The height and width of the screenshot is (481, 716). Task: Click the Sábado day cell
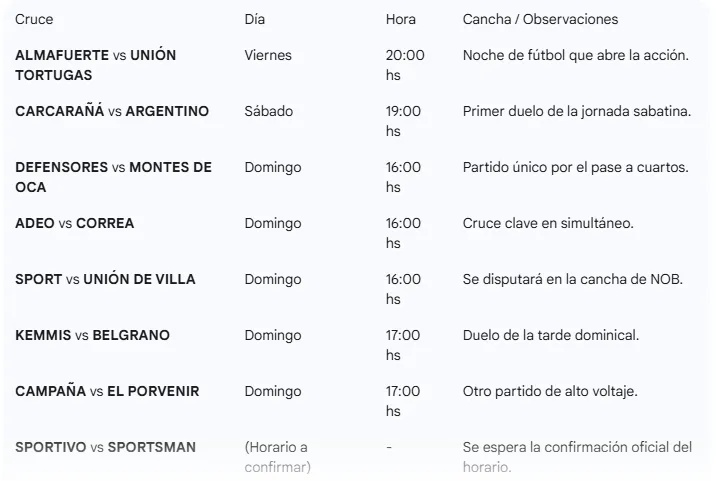[x=269, y=112]
